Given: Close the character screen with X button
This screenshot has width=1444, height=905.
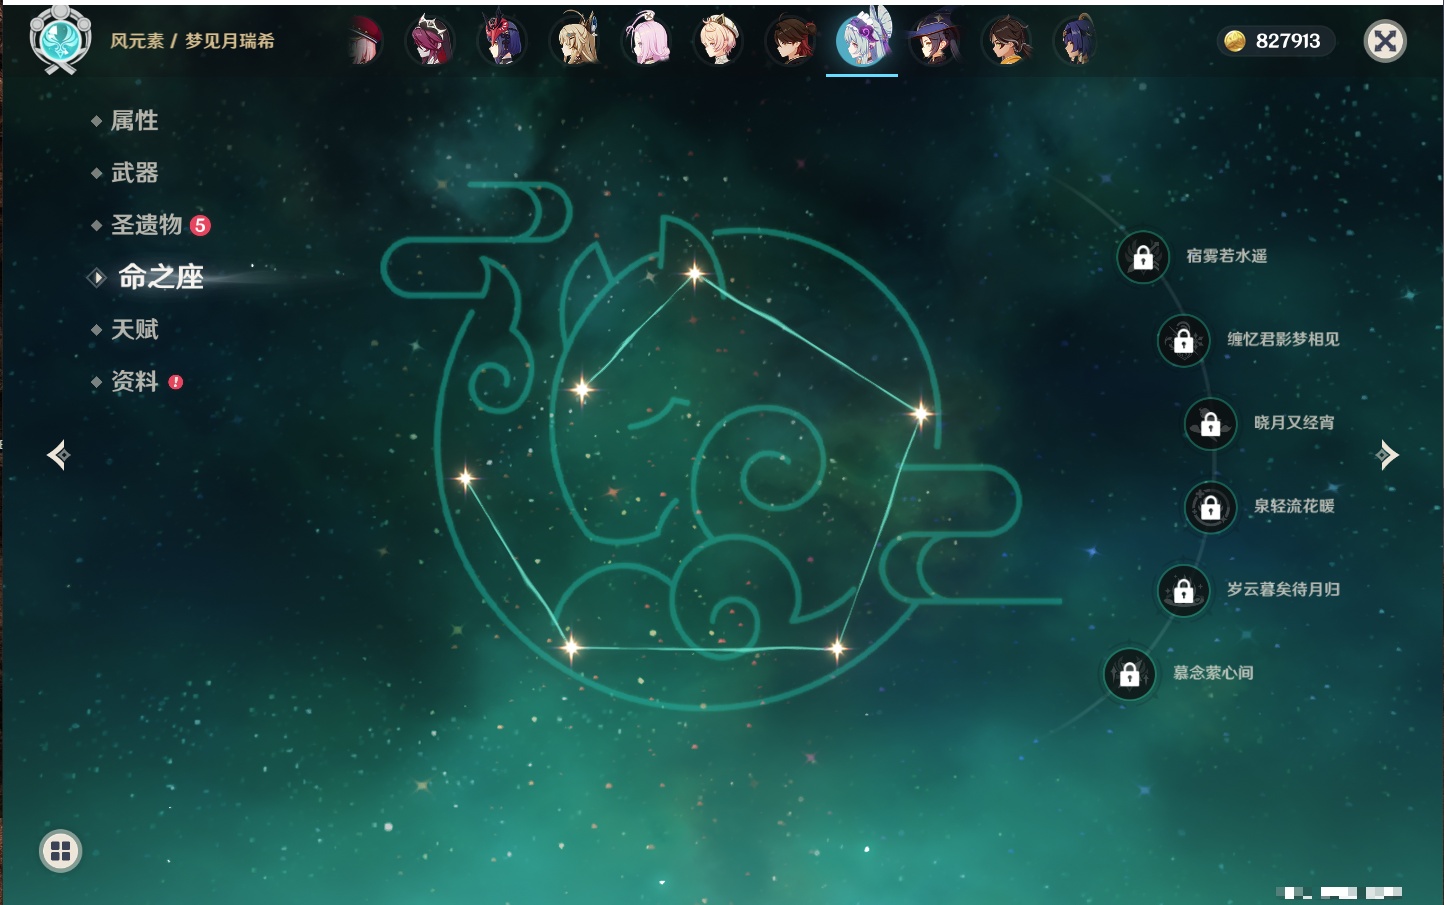Looking at the screenshot, I should pos(1385,41).
